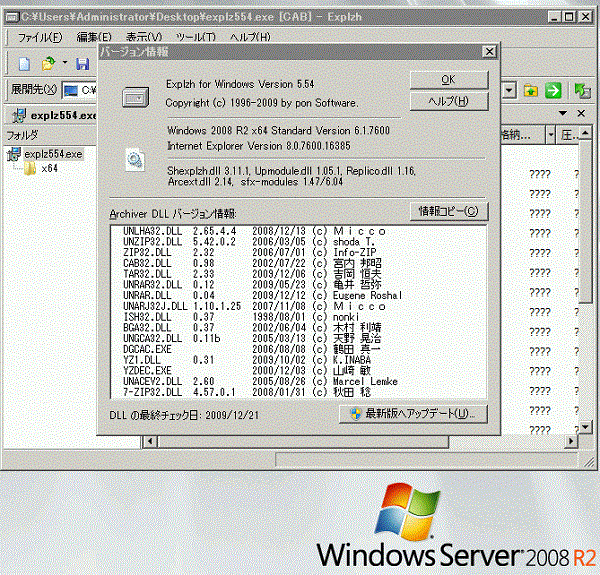Click the ヘルプ(H) button in dialog
The width and height of the screenshot is (600, 575).
click(449, 101)
